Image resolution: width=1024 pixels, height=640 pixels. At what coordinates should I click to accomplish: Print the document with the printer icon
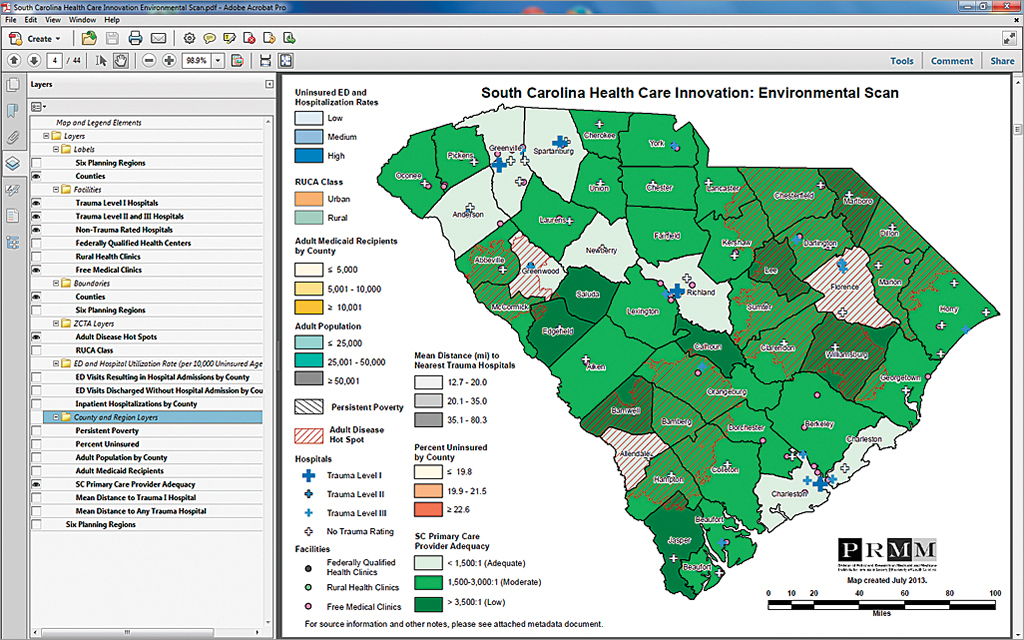pyautogui.click(x=135, y=39)
